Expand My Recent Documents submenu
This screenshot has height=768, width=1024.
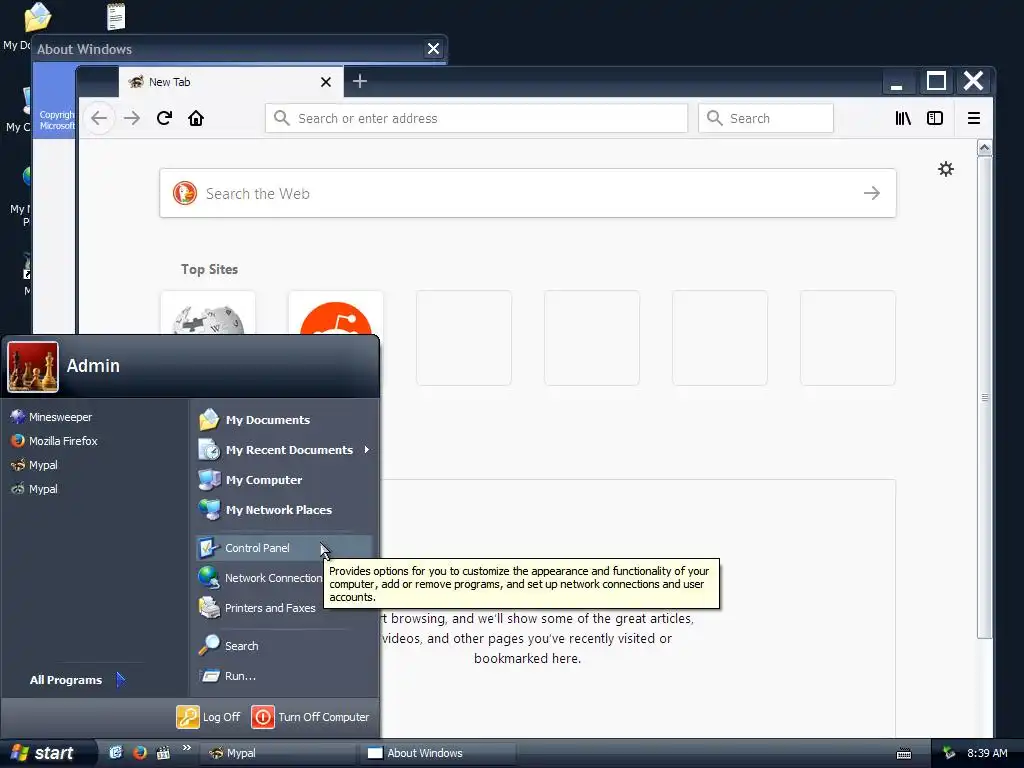coord(284,450)
